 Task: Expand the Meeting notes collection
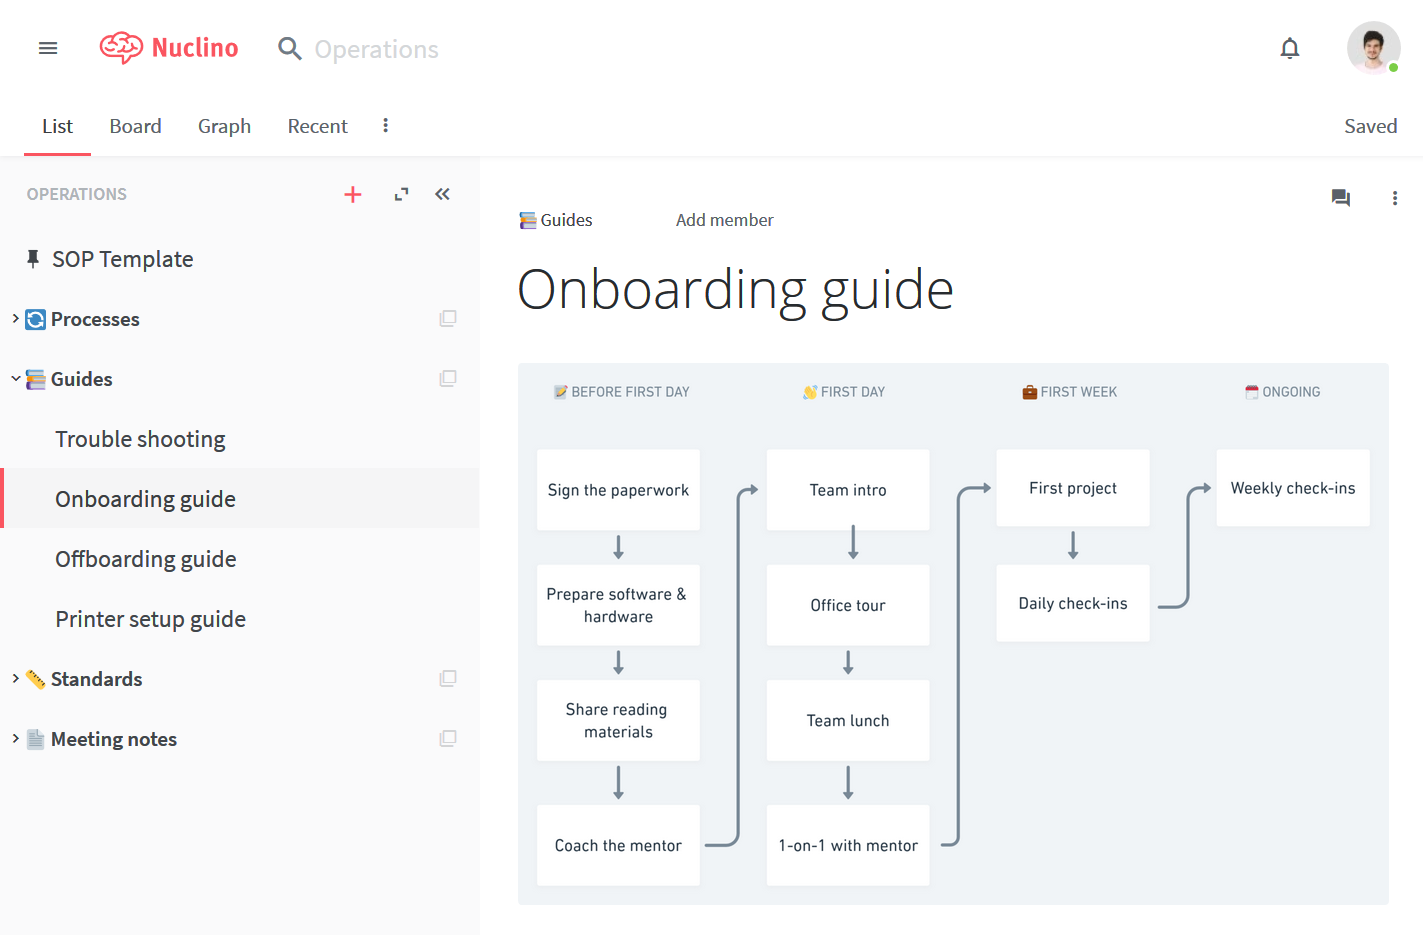pos(14,738)
